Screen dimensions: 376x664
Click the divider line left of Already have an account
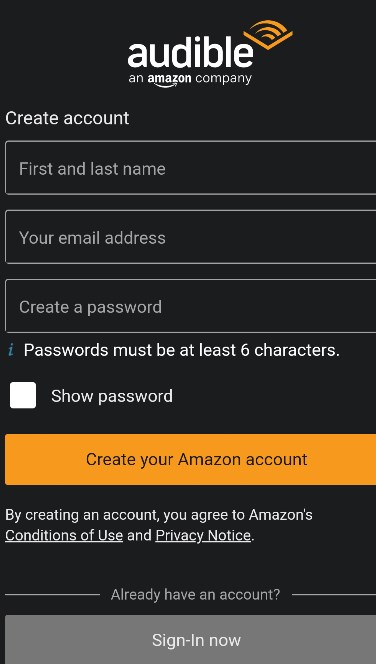pyautogui.click(x=53, y=595)
